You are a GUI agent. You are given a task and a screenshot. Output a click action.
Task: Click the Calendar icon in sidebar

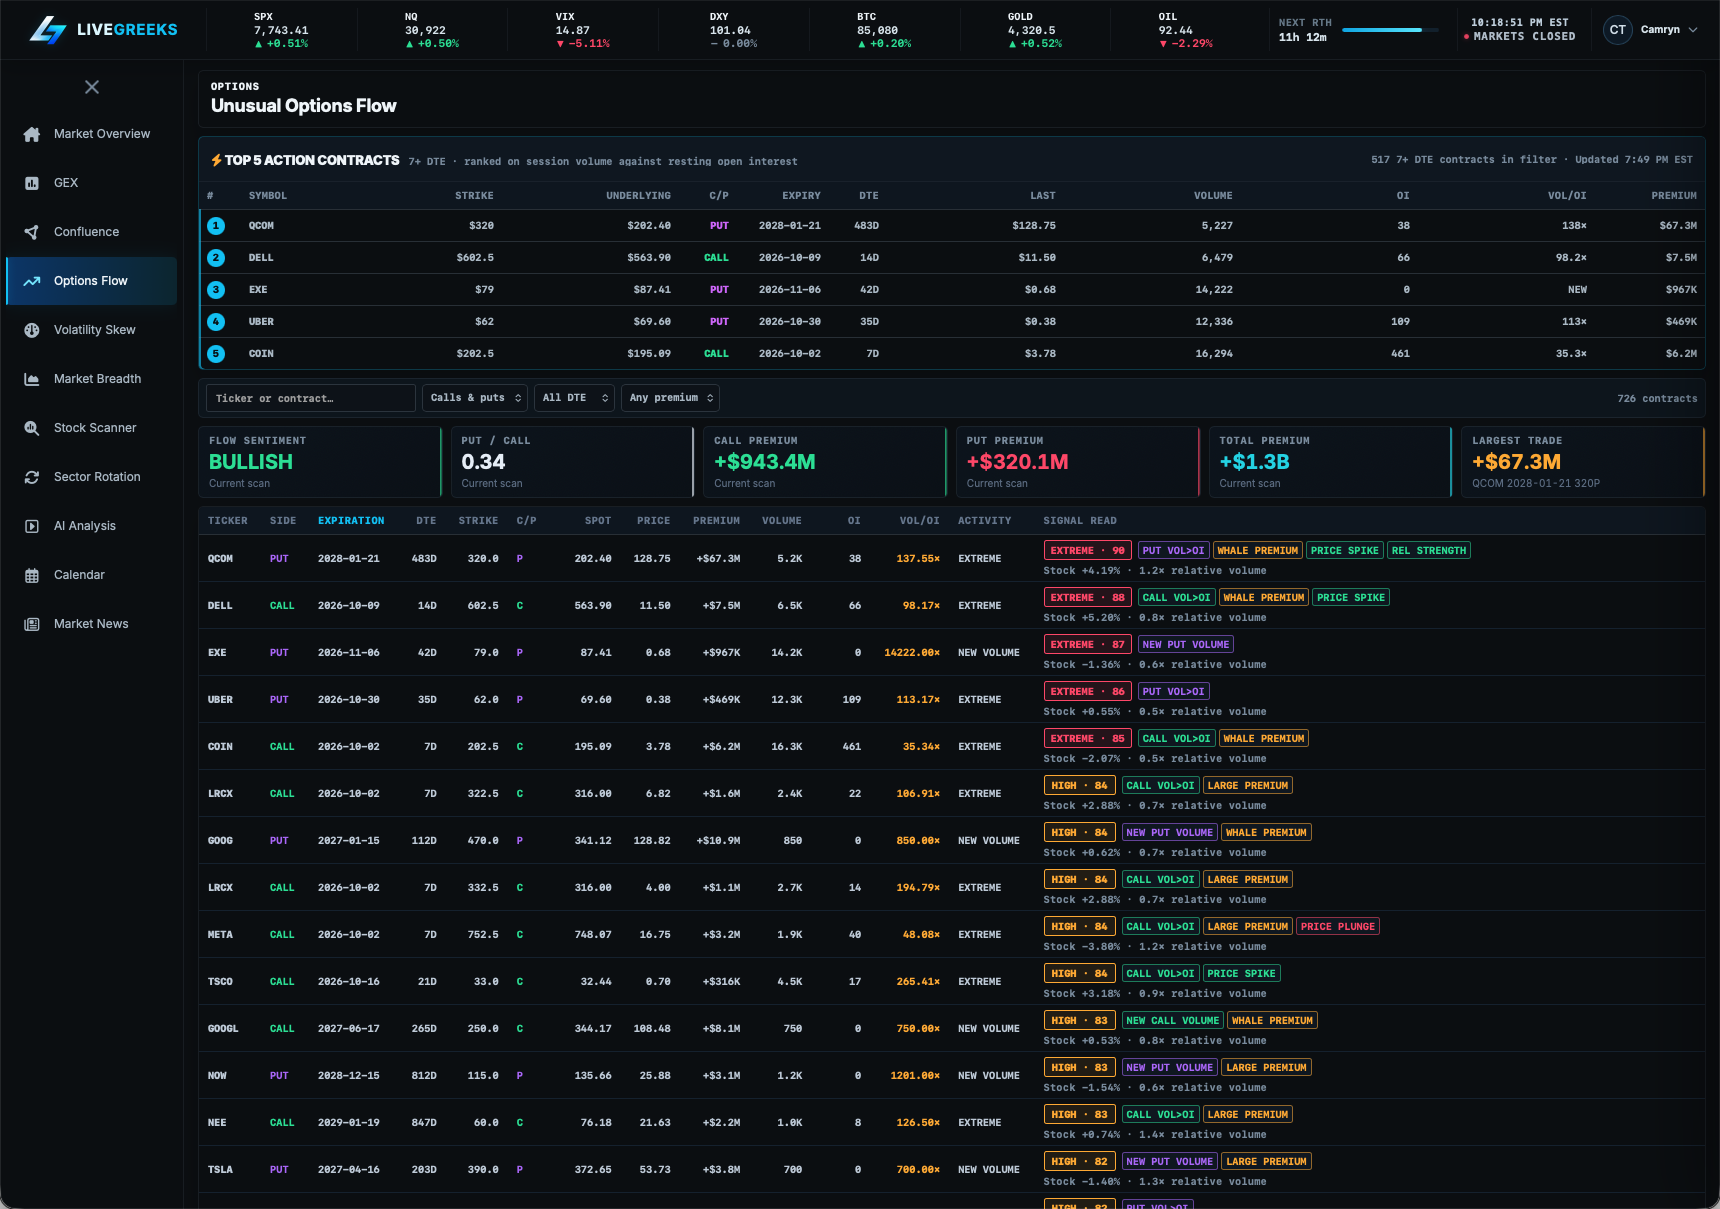point(32,575)
